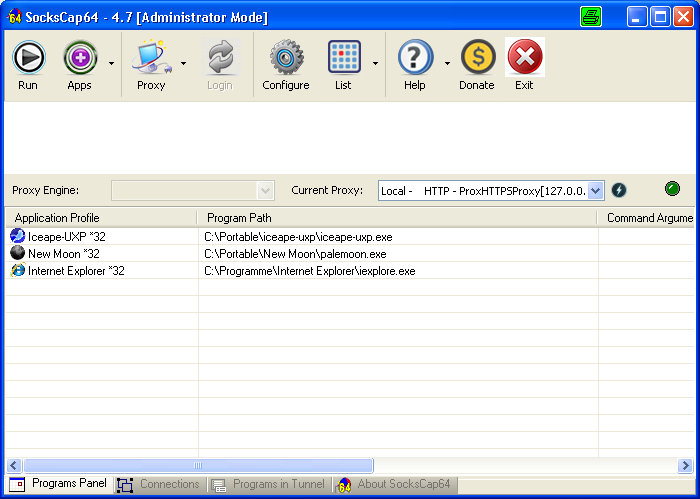
Task: Select the text New Moon *32
Action: point(64,254)
